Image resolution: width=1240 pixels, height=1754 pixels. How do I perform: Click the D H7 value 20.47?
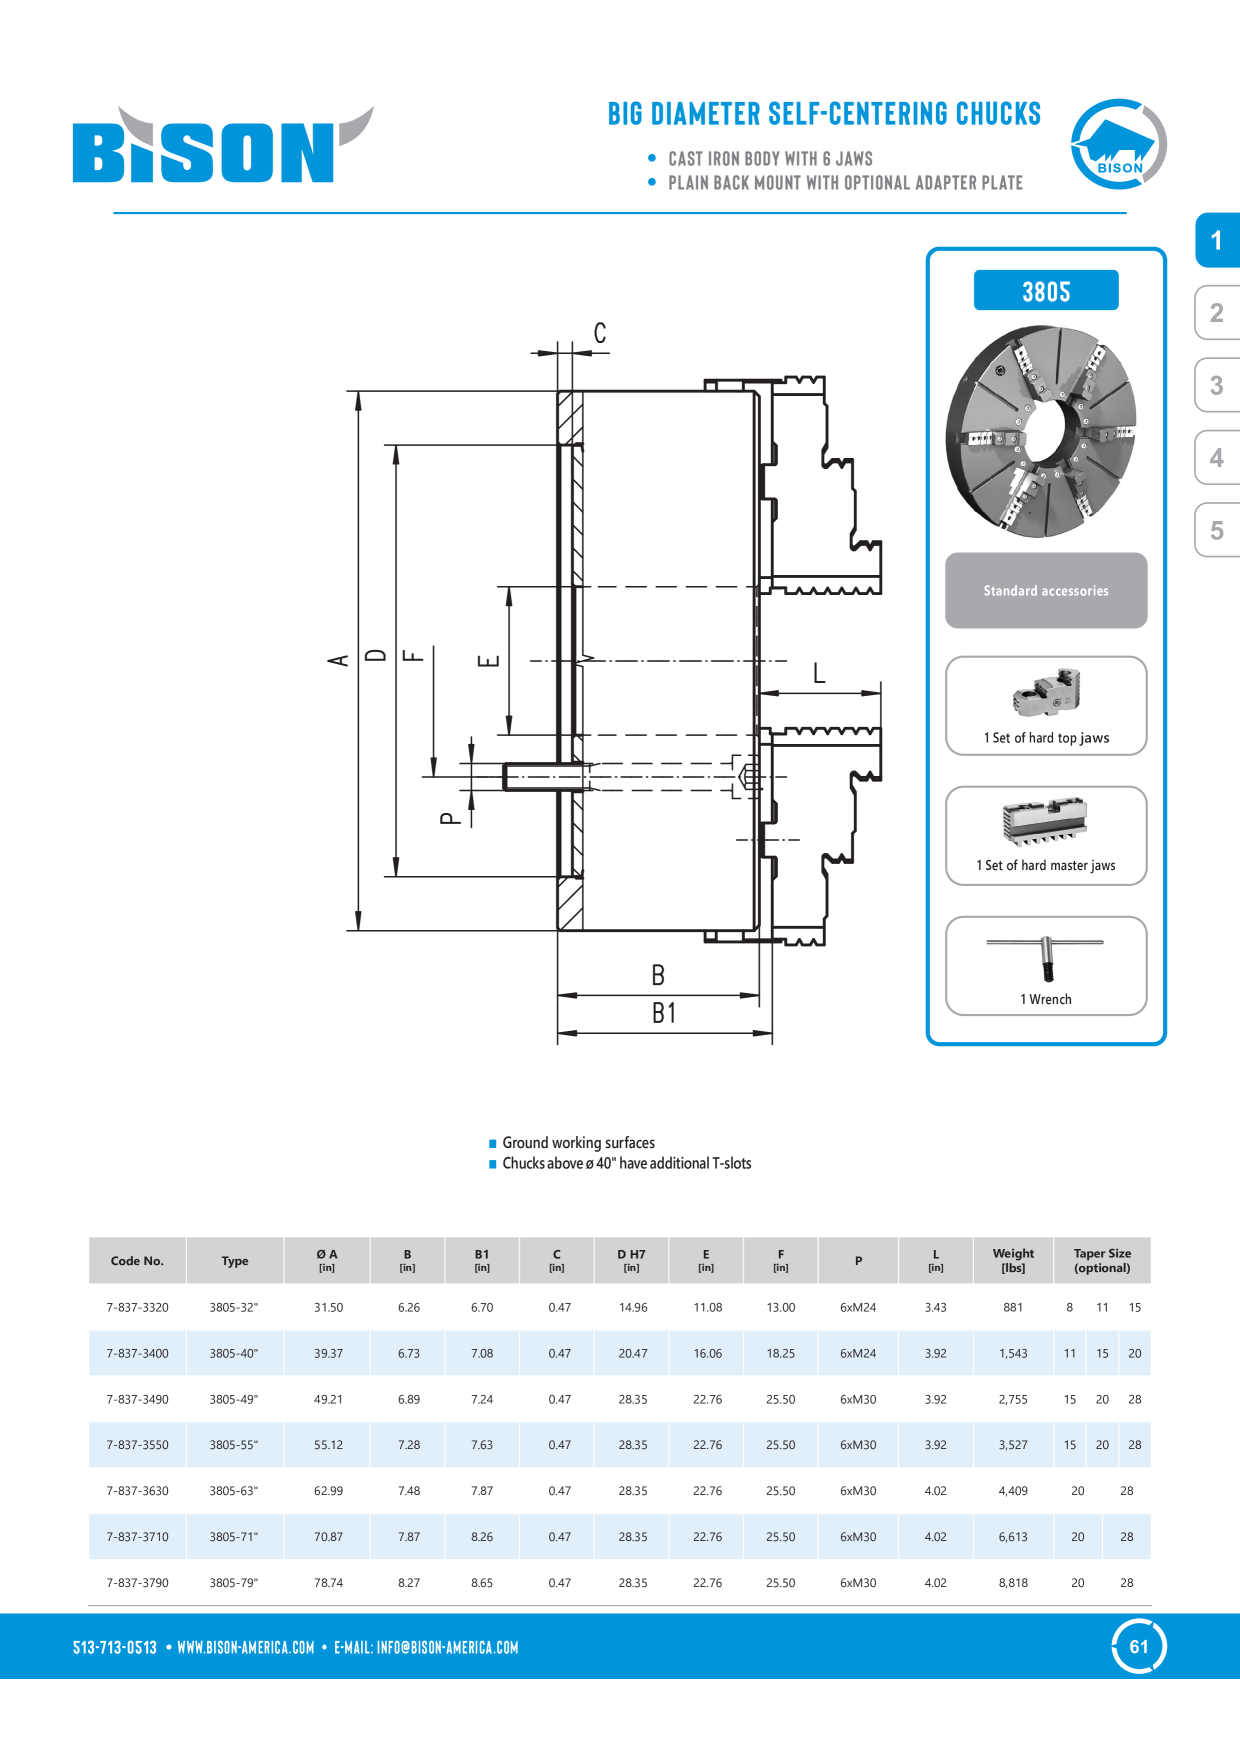coord(633,1354)
